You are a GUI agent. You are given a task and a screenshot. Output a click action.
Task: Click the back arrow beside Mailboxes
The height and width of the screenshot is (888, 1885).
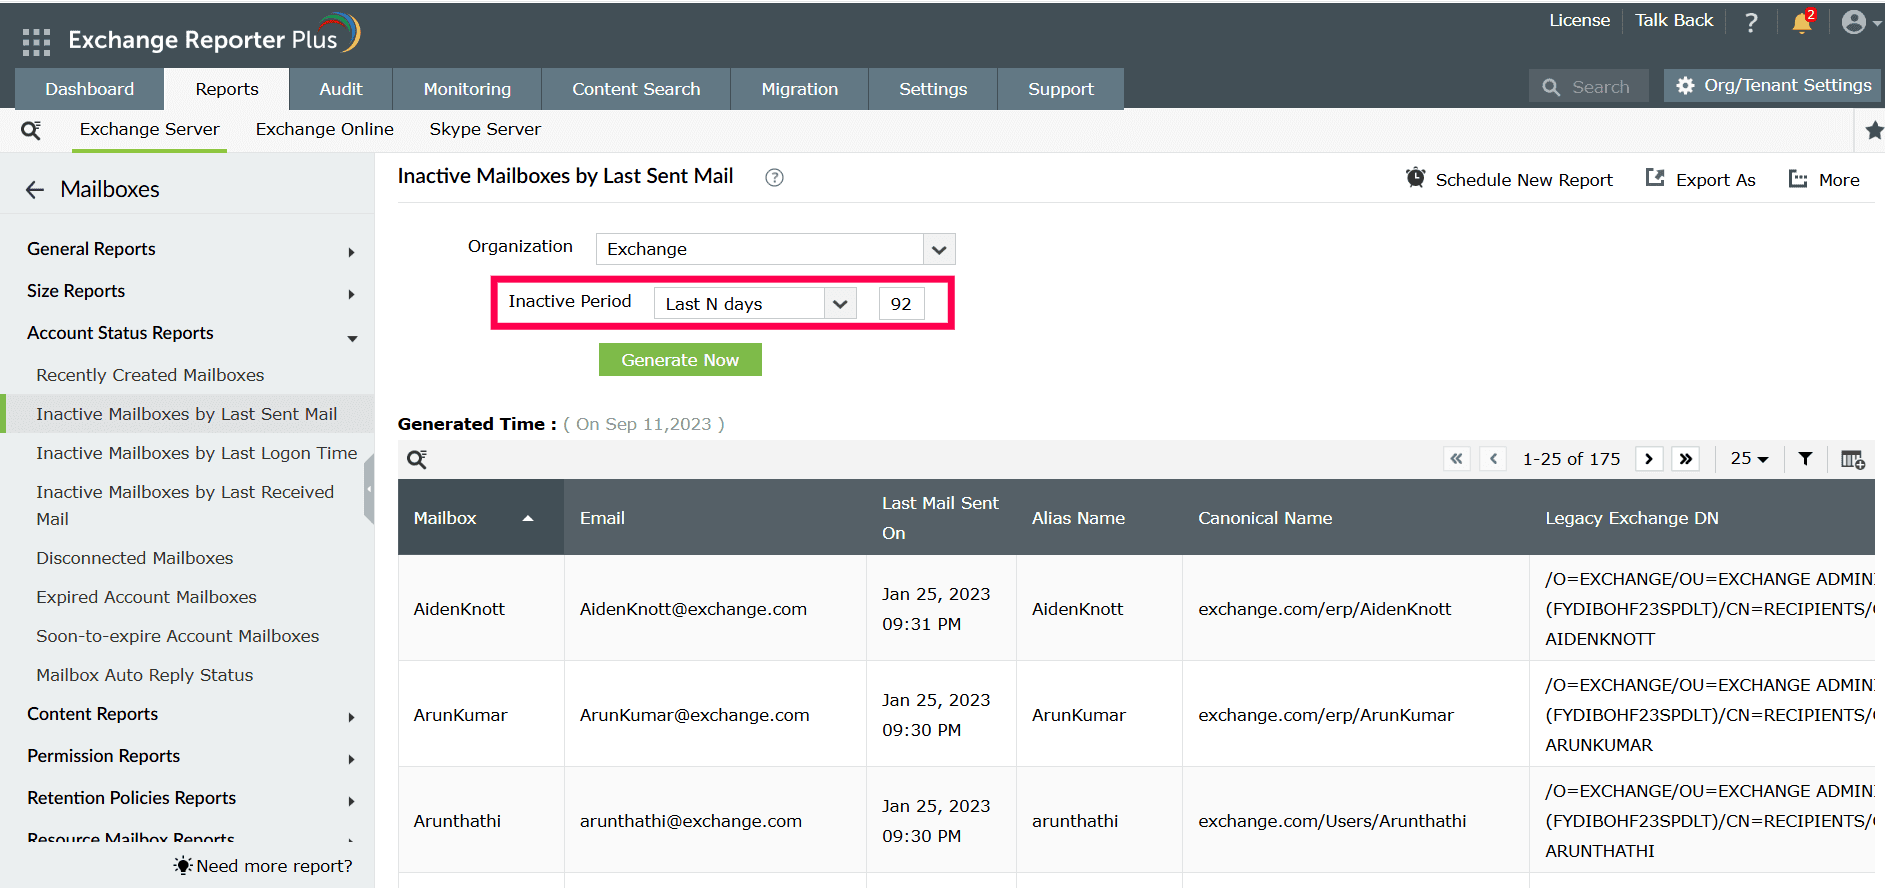click(35, 190)
